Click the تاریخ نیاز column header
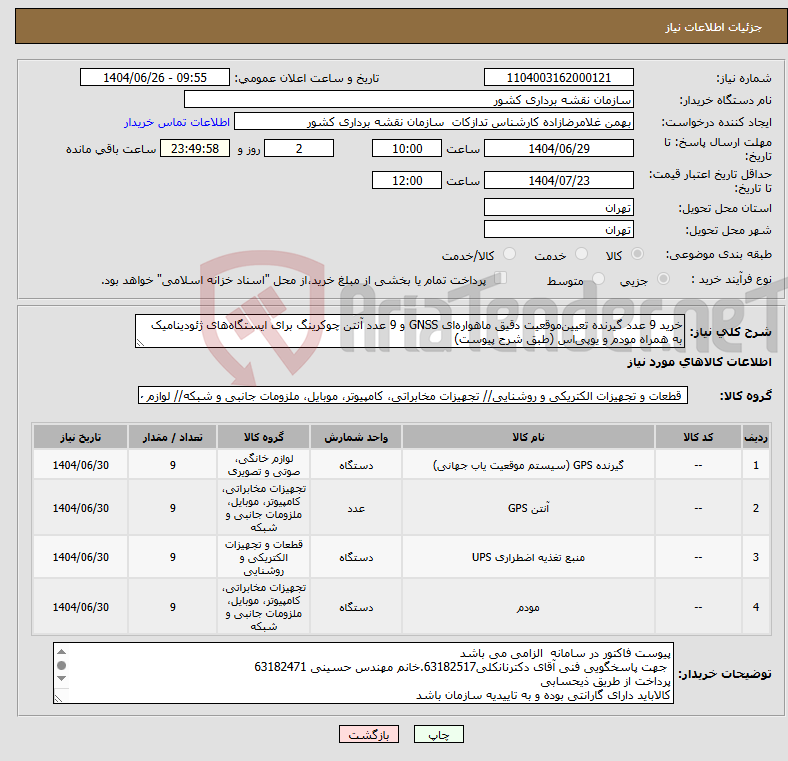 [x=80, y=437]
